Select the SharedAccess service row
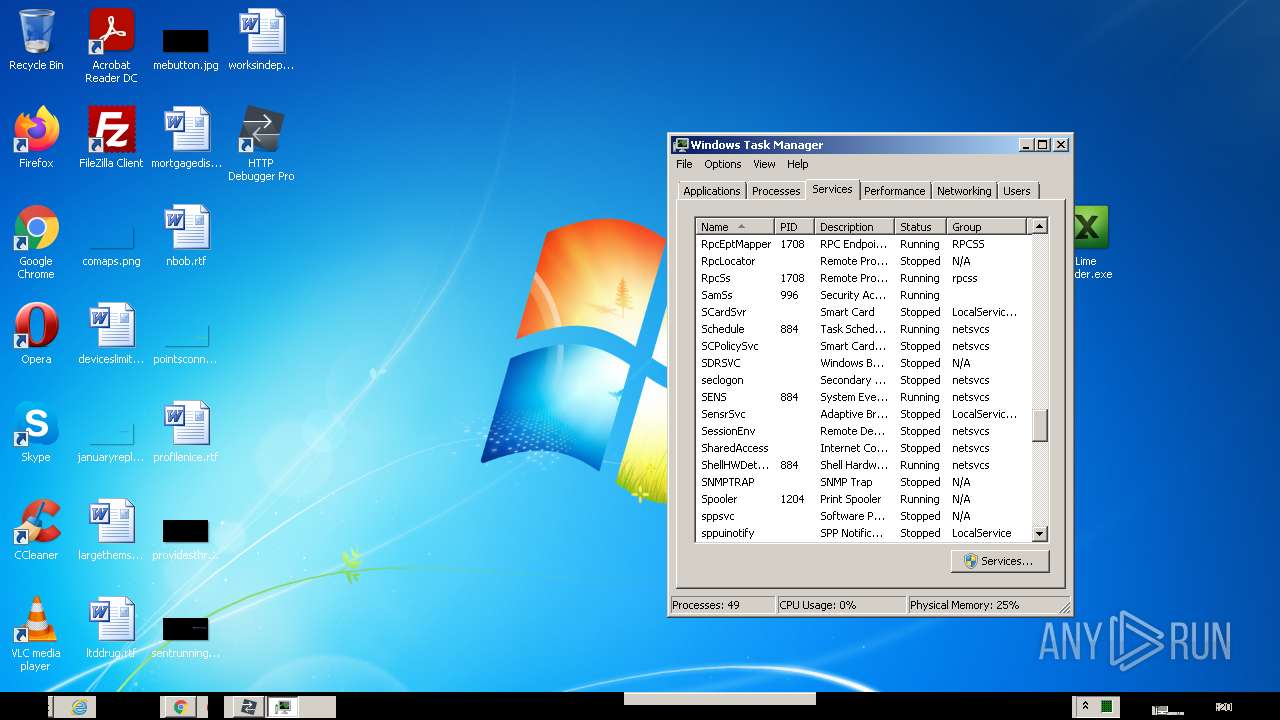The image size is (1280, 720). click(862, 448)
